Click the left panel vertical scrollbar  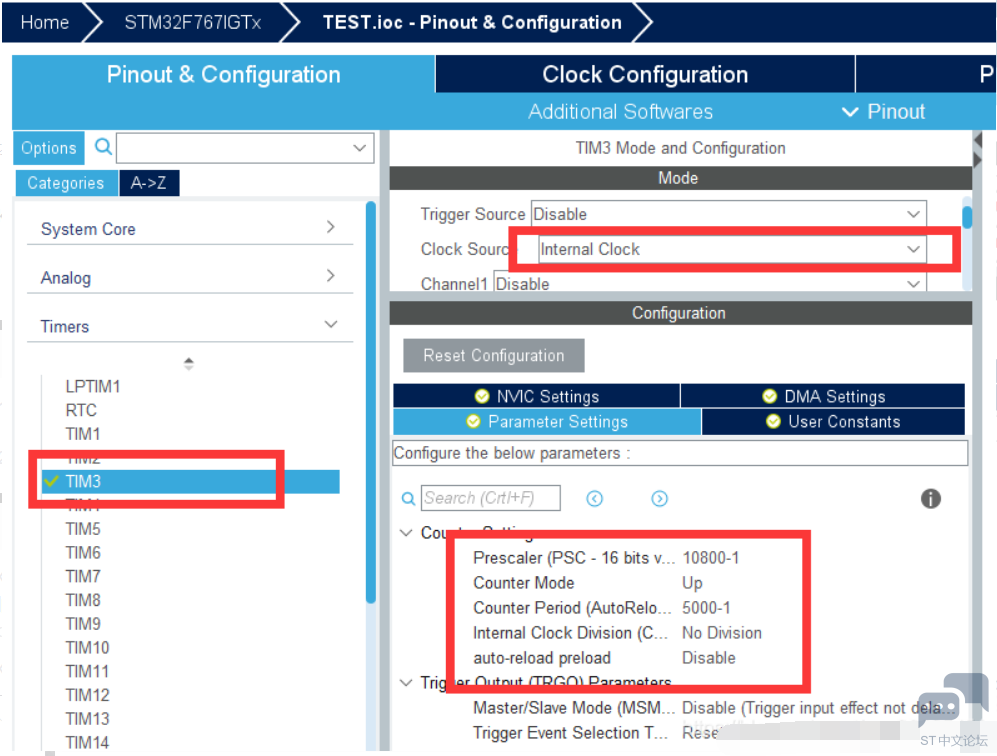(371, 402)
